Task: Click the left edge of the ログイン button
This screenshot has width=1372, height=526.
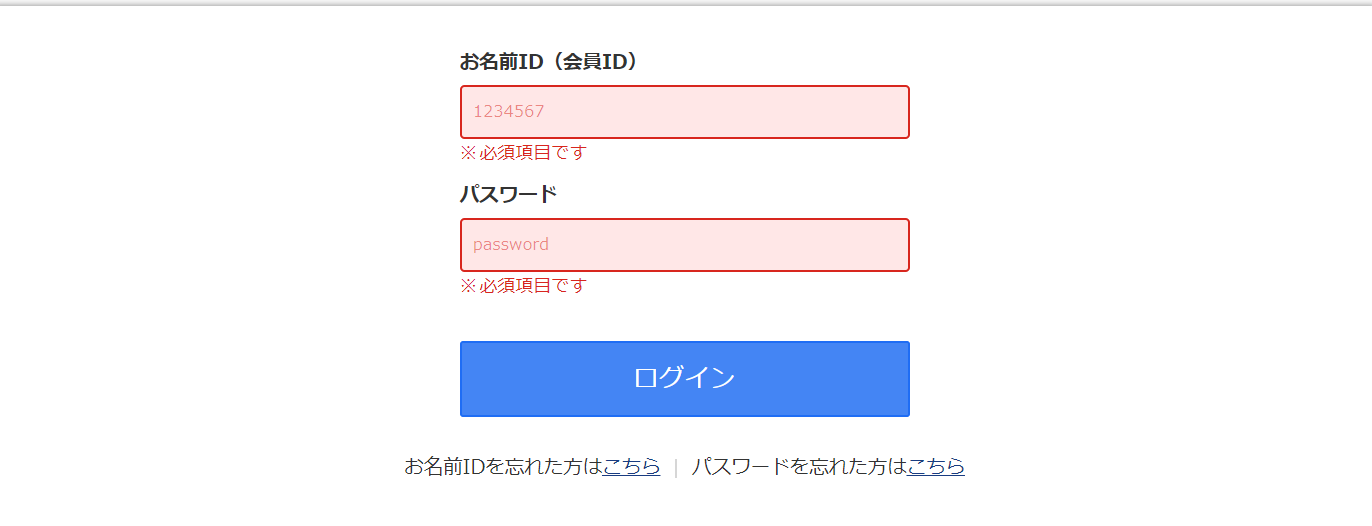Action: 472,379
